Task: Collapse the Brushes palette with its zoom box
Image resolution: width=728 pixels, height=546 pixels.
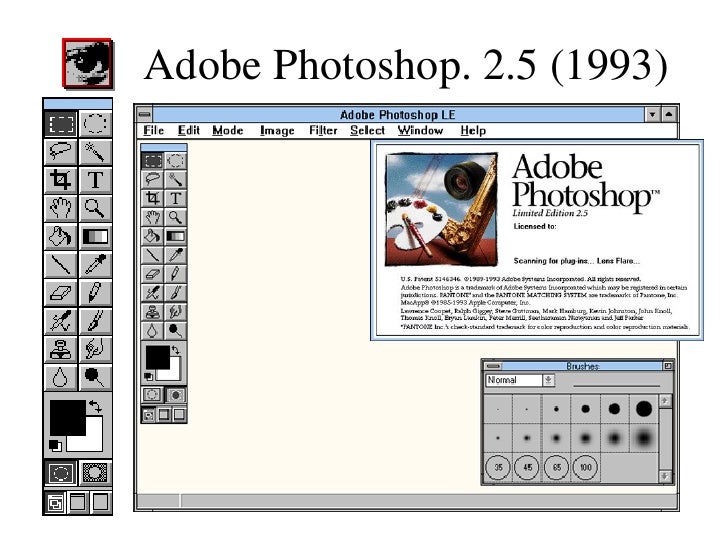Action: (x=668, y=366)
